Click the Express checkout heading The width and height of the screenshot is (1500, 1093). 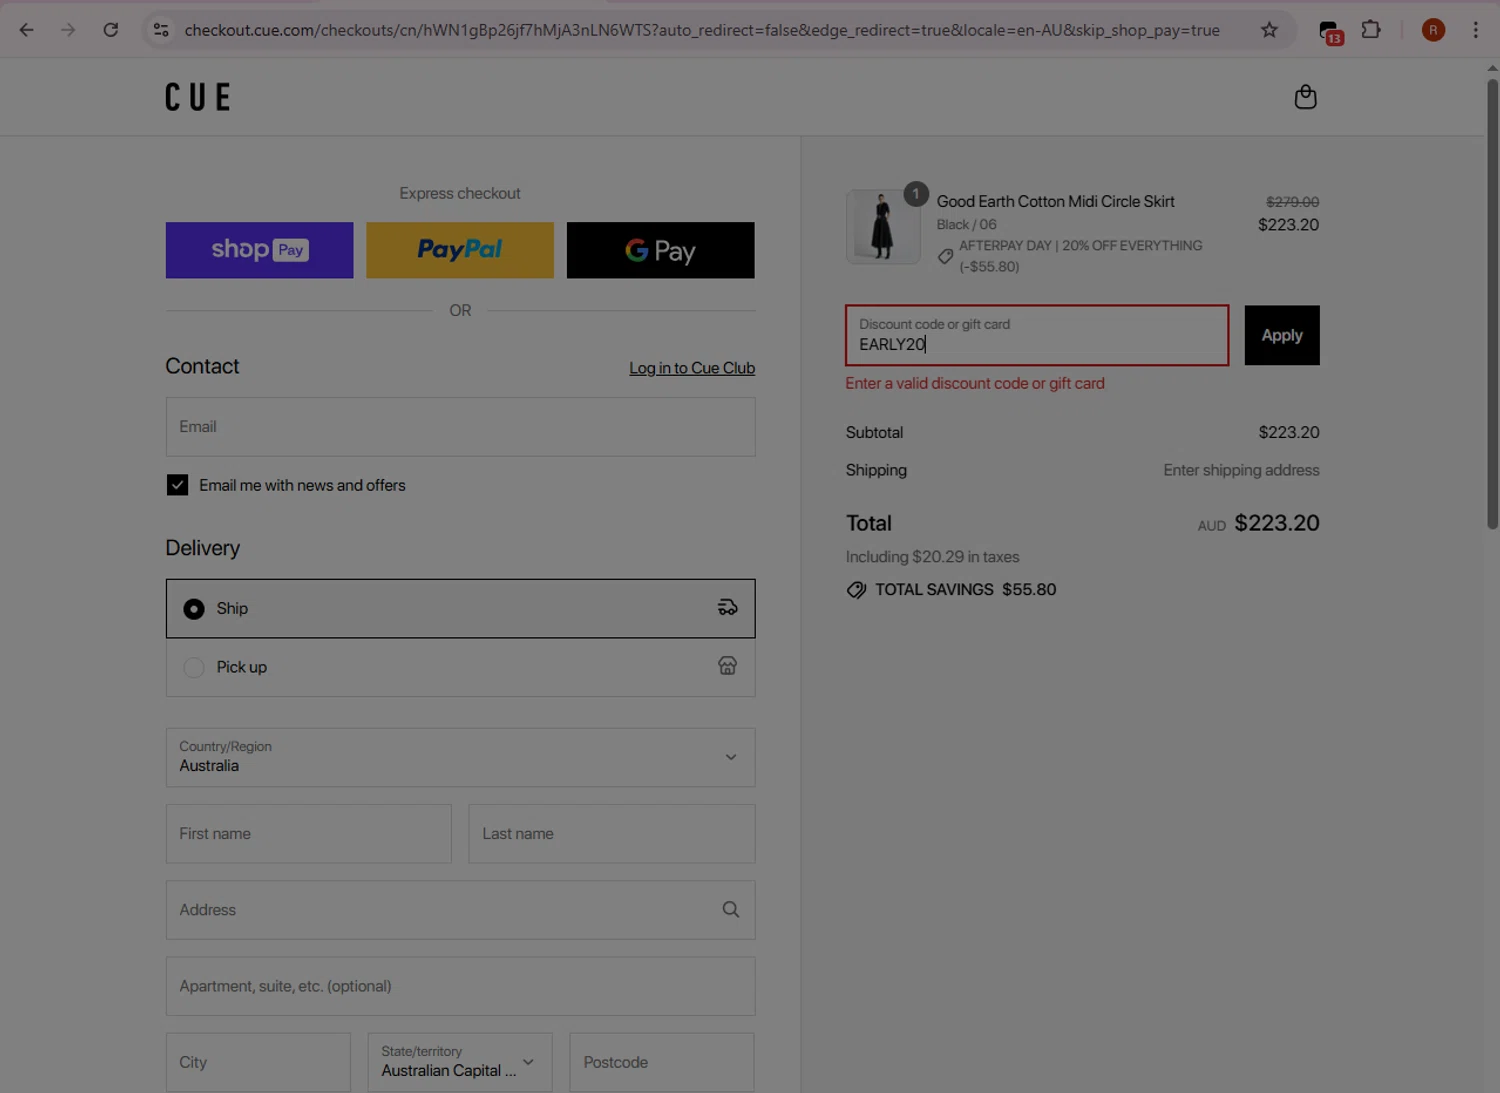tap(460, 193)
